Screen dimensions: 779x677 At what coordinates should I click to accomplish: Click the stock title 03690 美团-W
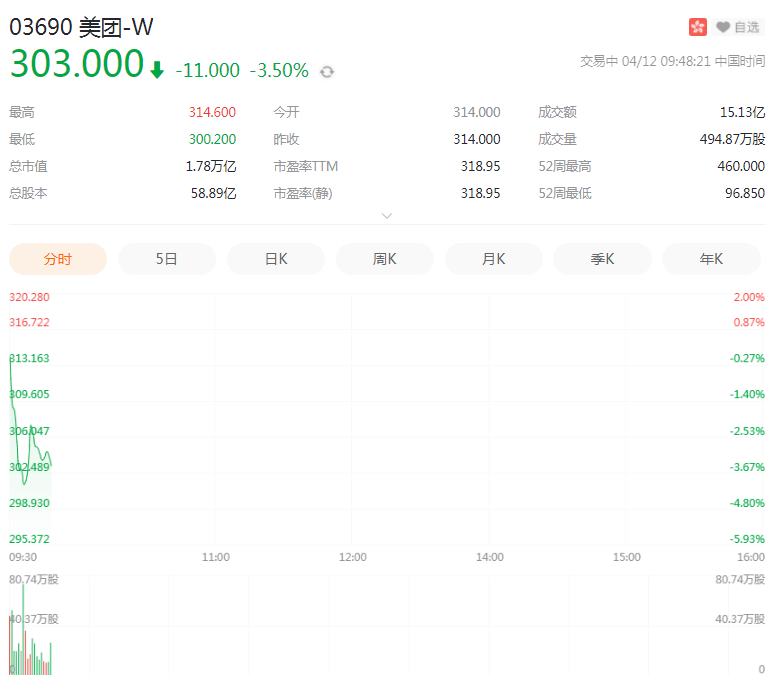pos(82,27)
